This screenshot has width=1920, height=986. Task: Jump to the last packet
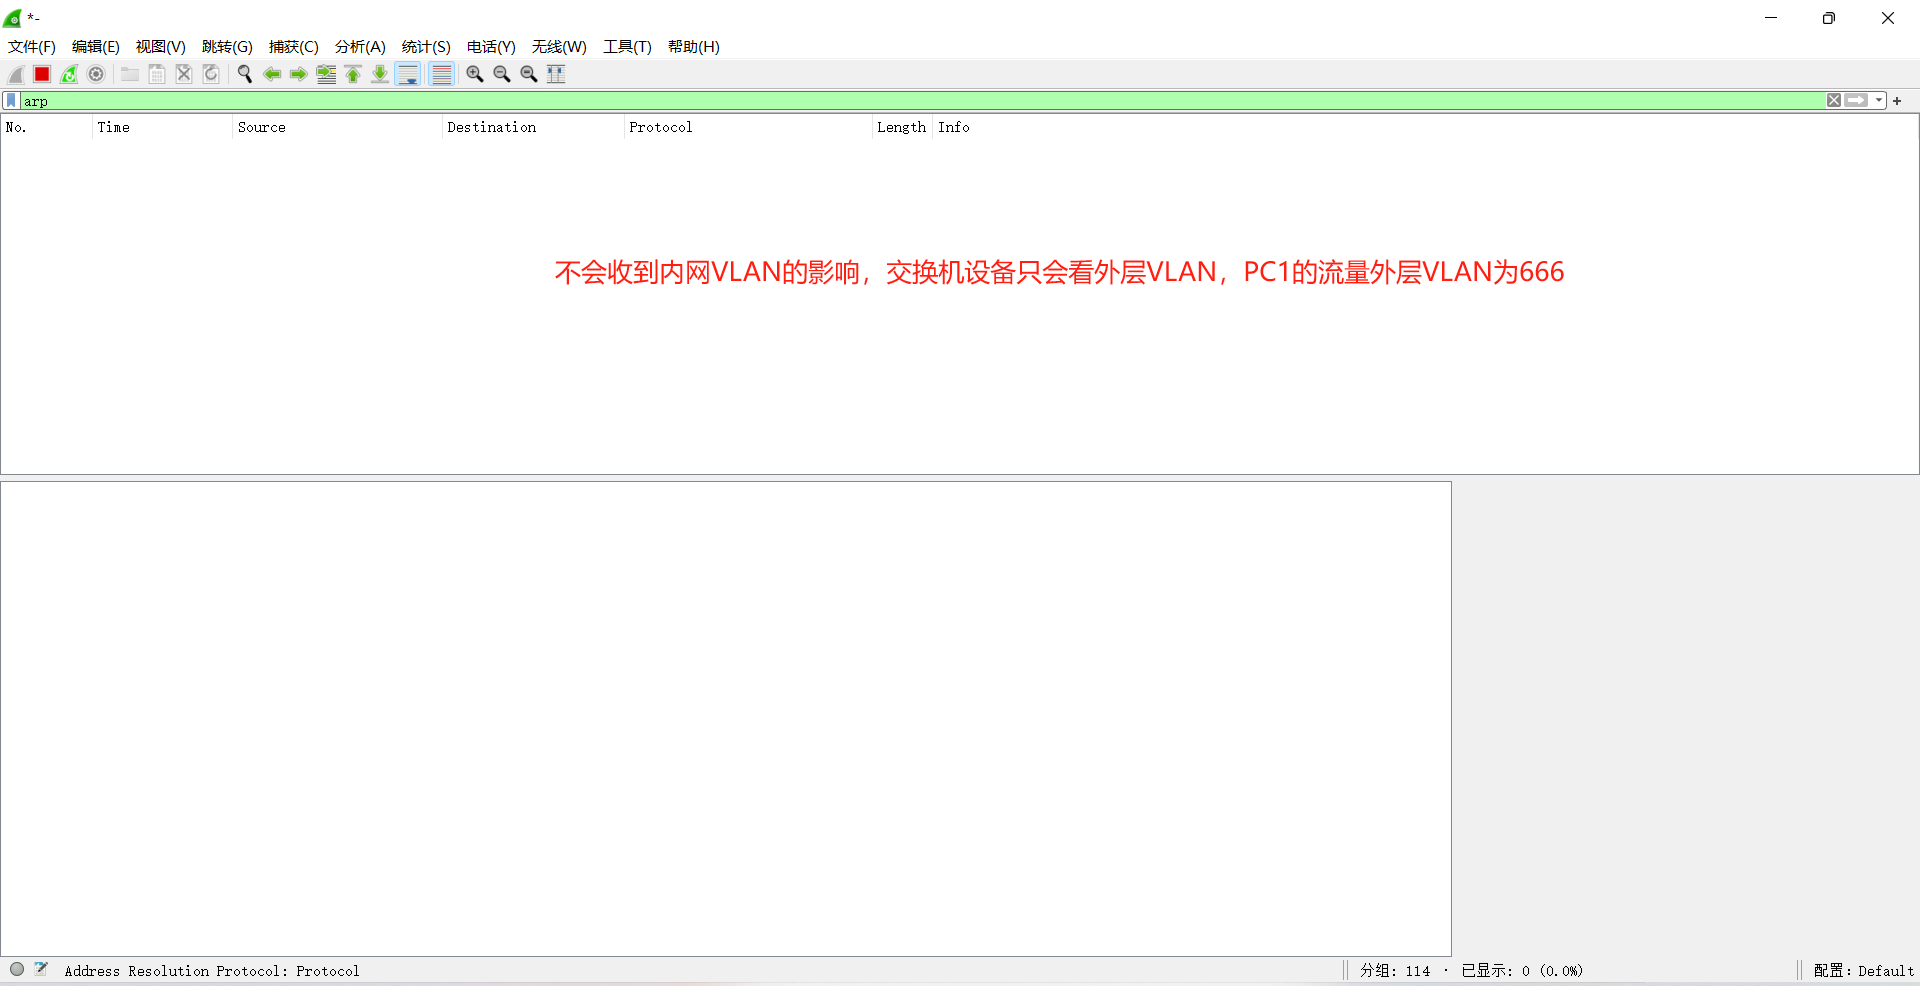(x=380, y=74)
